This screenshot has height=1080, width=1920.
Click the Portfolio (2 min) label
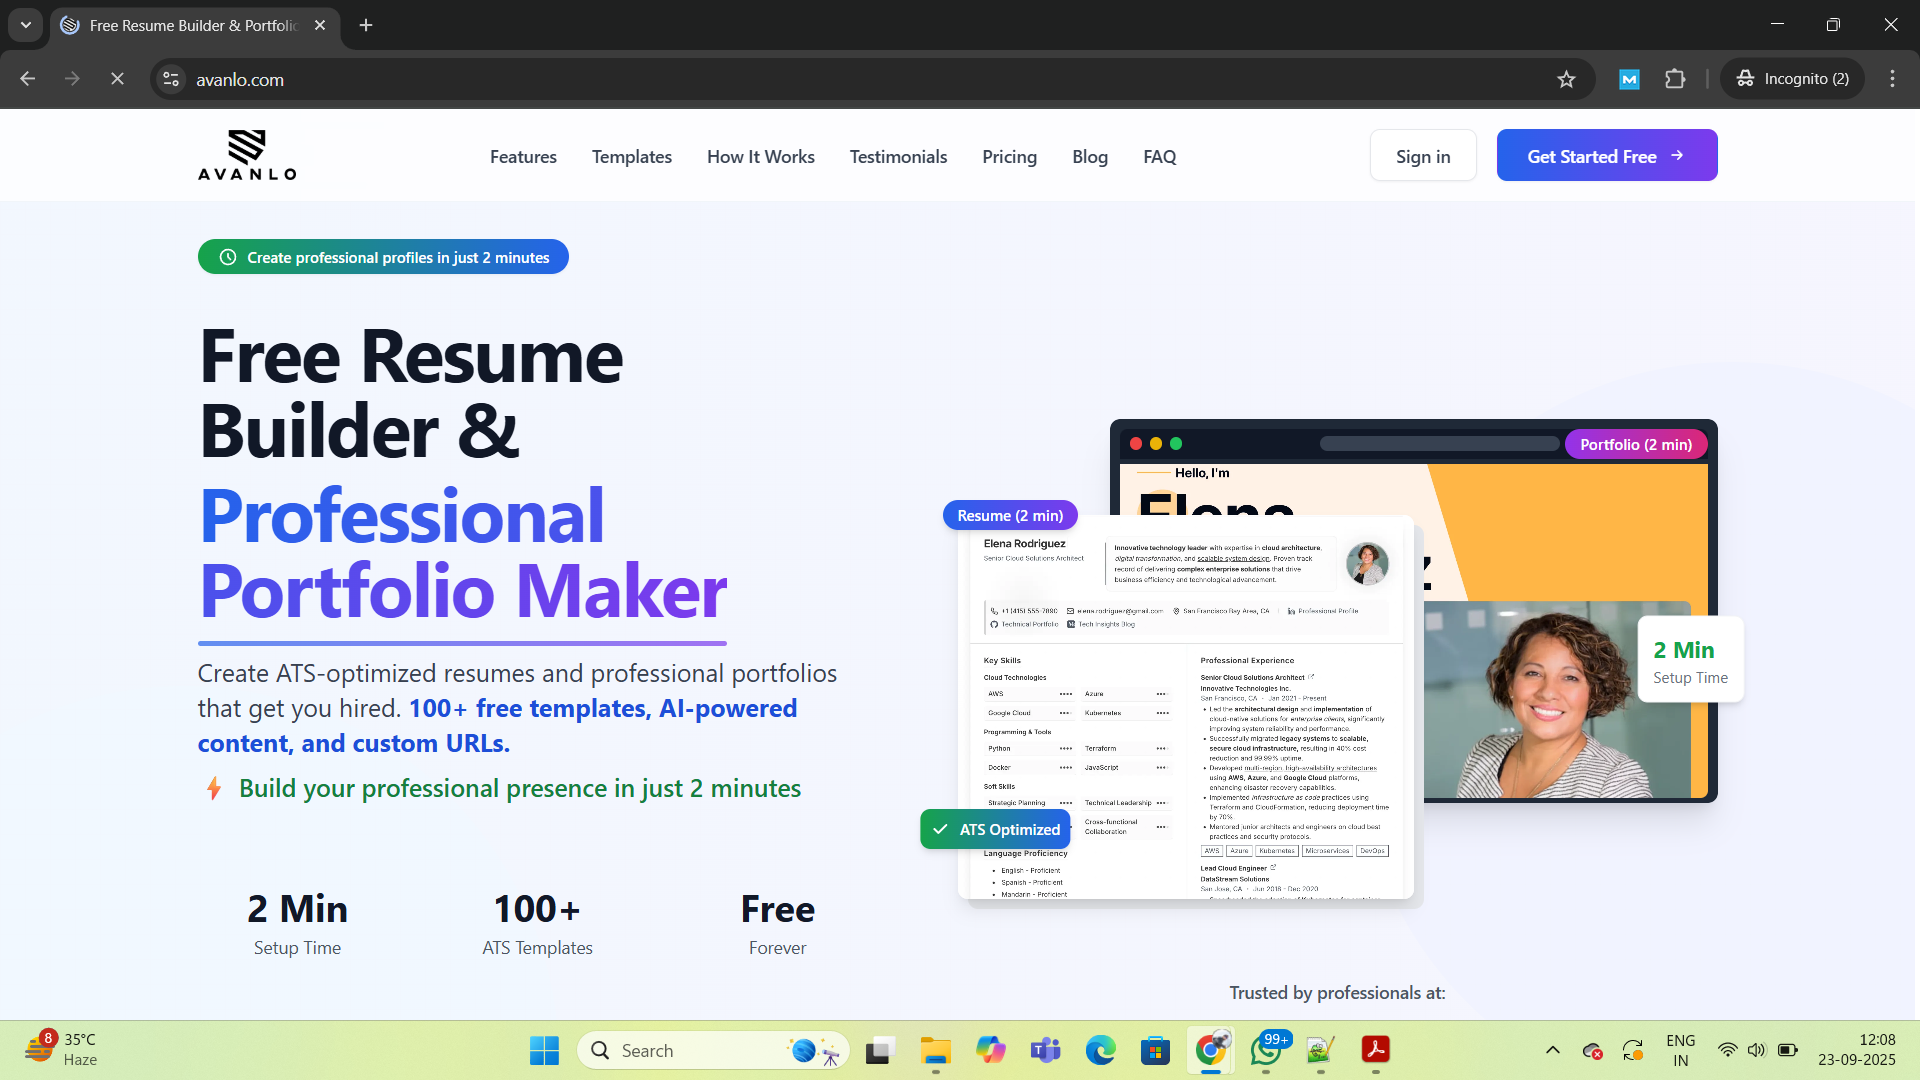point(1636,445)
